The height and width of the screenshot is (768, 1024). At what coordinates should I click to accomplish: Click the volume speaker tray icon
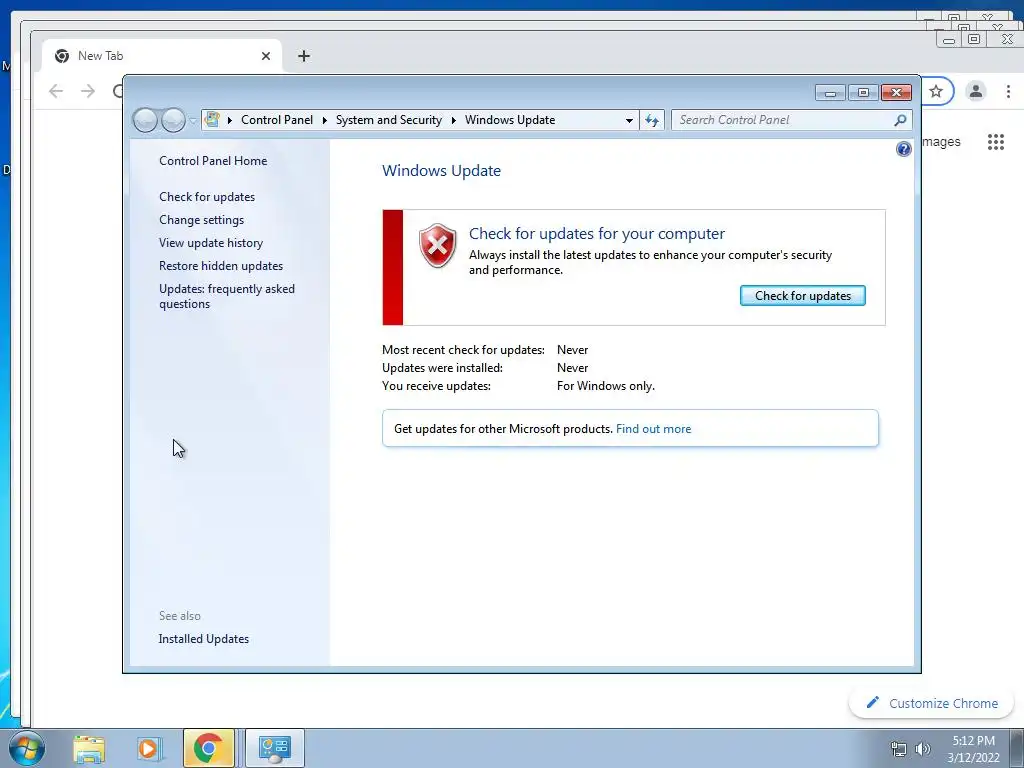point(923,750)
